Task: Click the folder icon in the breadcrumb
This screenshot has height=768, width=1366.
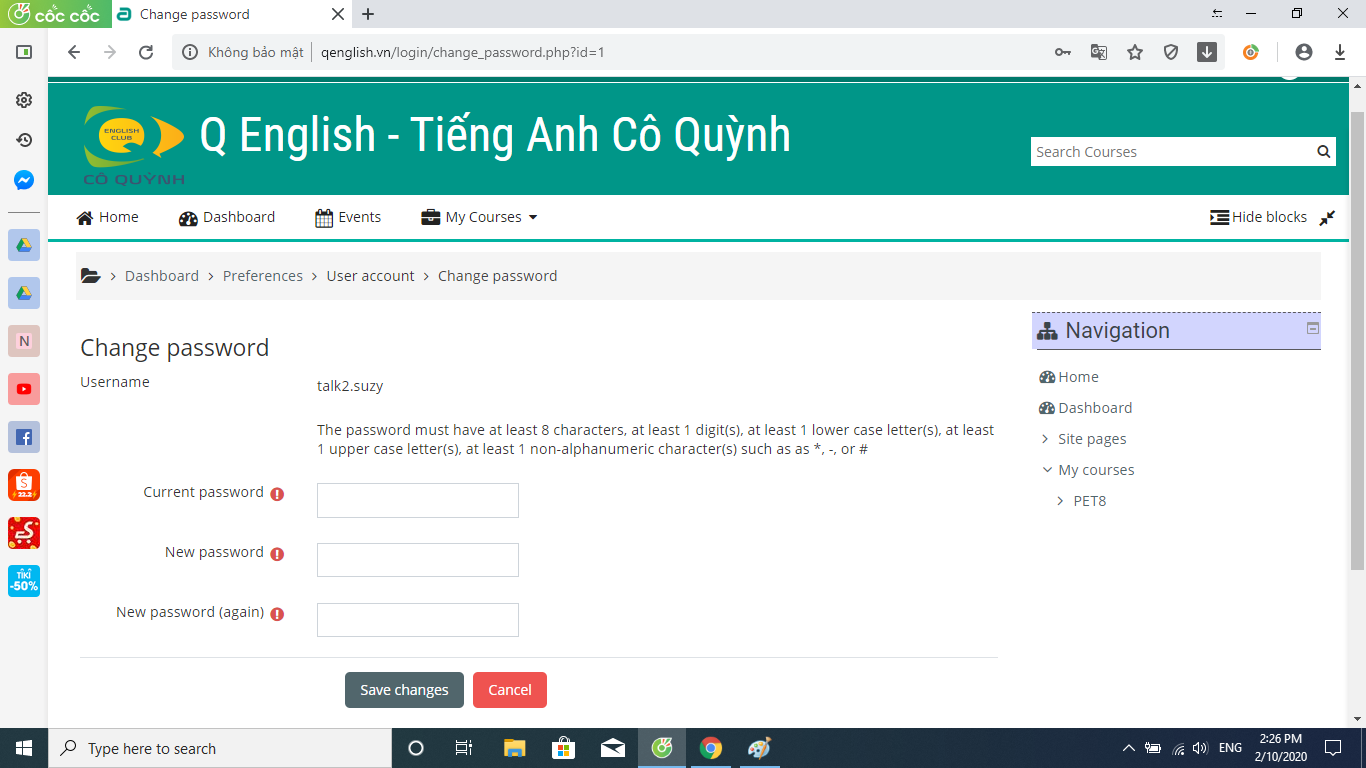Action: [x=90, y=276]
